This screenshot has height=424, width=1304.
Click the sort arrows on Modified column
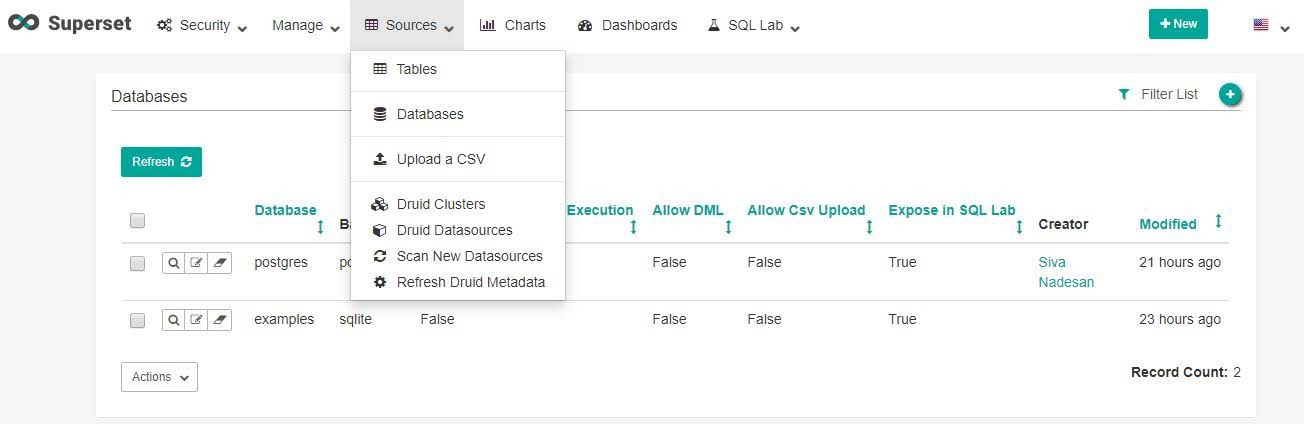[1218, 221]
